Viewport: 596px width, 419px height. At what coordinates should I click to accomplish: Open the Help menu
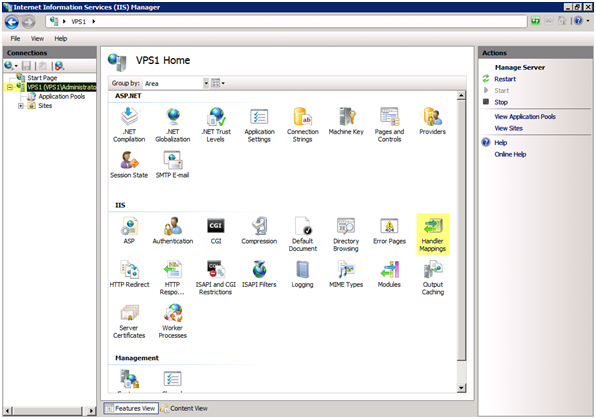coord(60,38)
